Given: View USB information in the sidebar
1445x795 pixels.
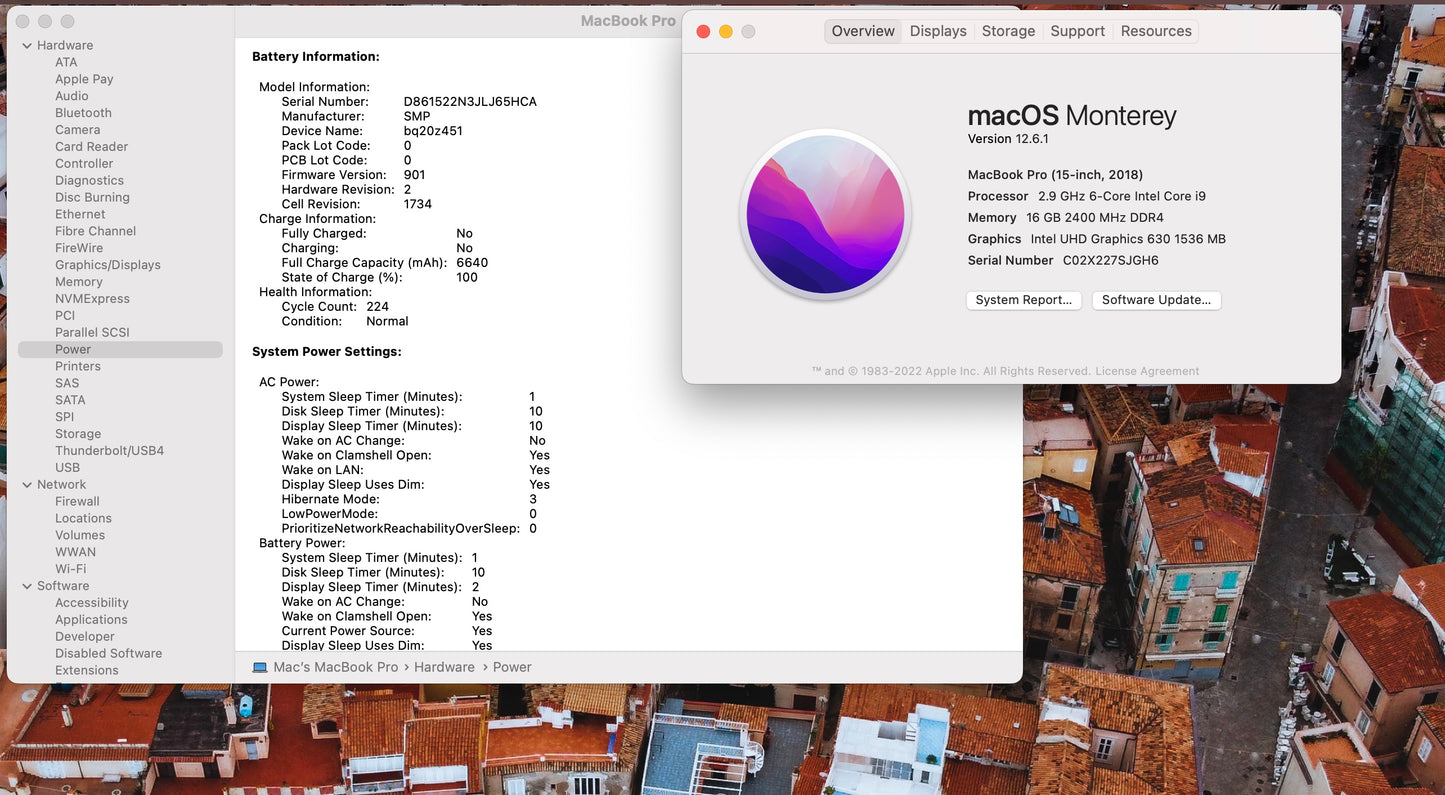Looking at the screenshot, I should pyautogui.click(x=67, y=467).
